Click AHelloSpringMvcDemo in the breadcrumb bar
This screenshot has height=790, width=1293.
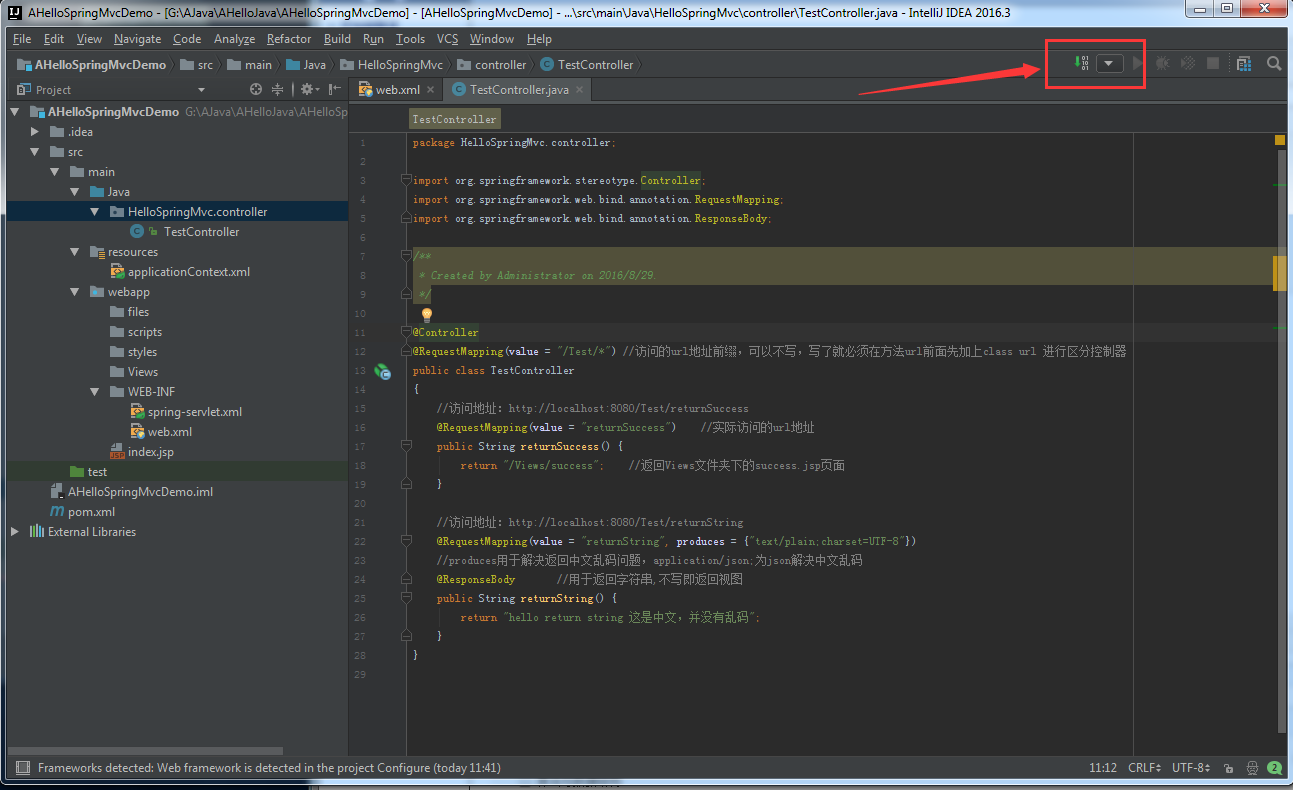[x=91, y=64]
